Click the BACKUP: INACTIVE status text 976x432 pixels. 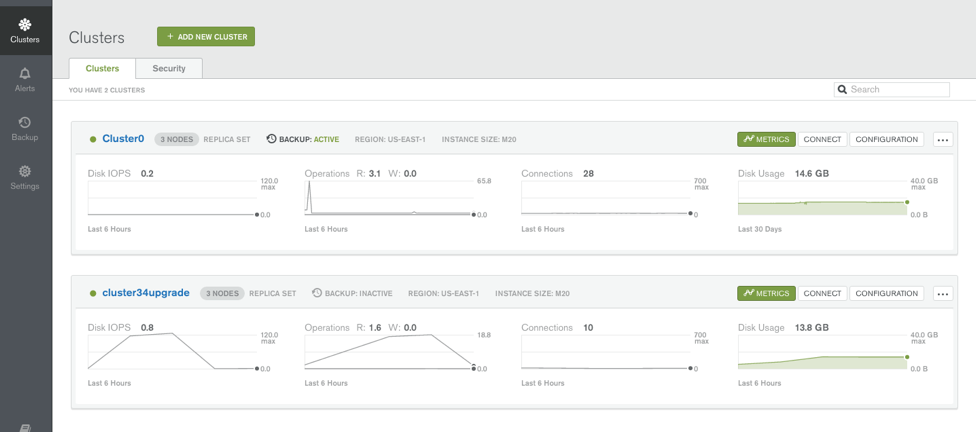tap(359, 293)
